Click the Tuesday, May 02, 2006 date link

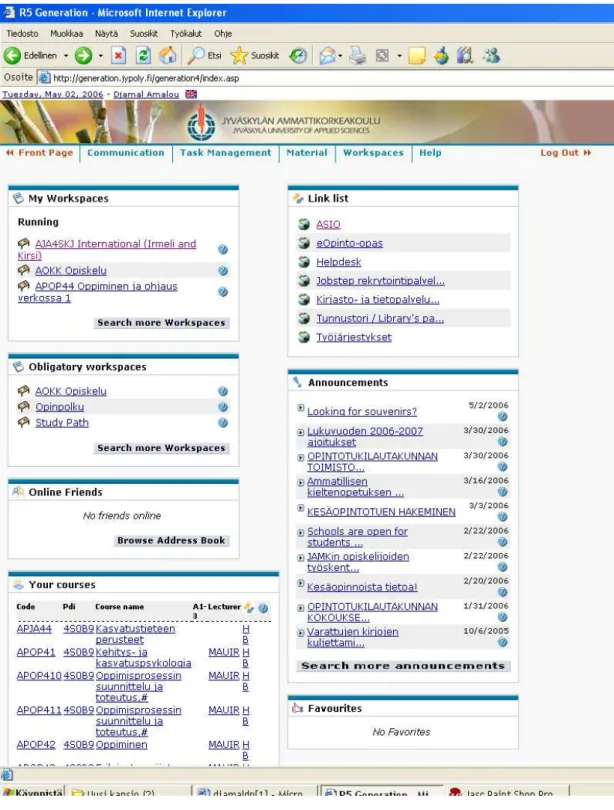pyautogui.click(x=53, y=94)
